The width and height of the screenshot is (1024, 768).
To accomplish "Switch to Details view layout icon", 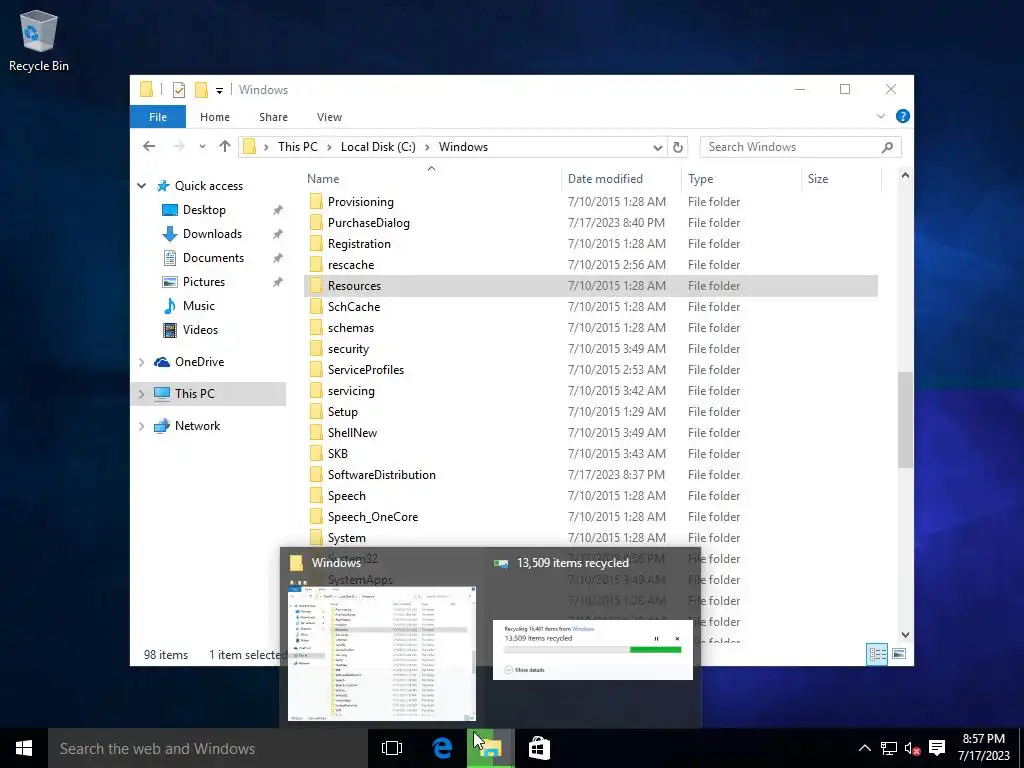I will (x=877, y=654).
